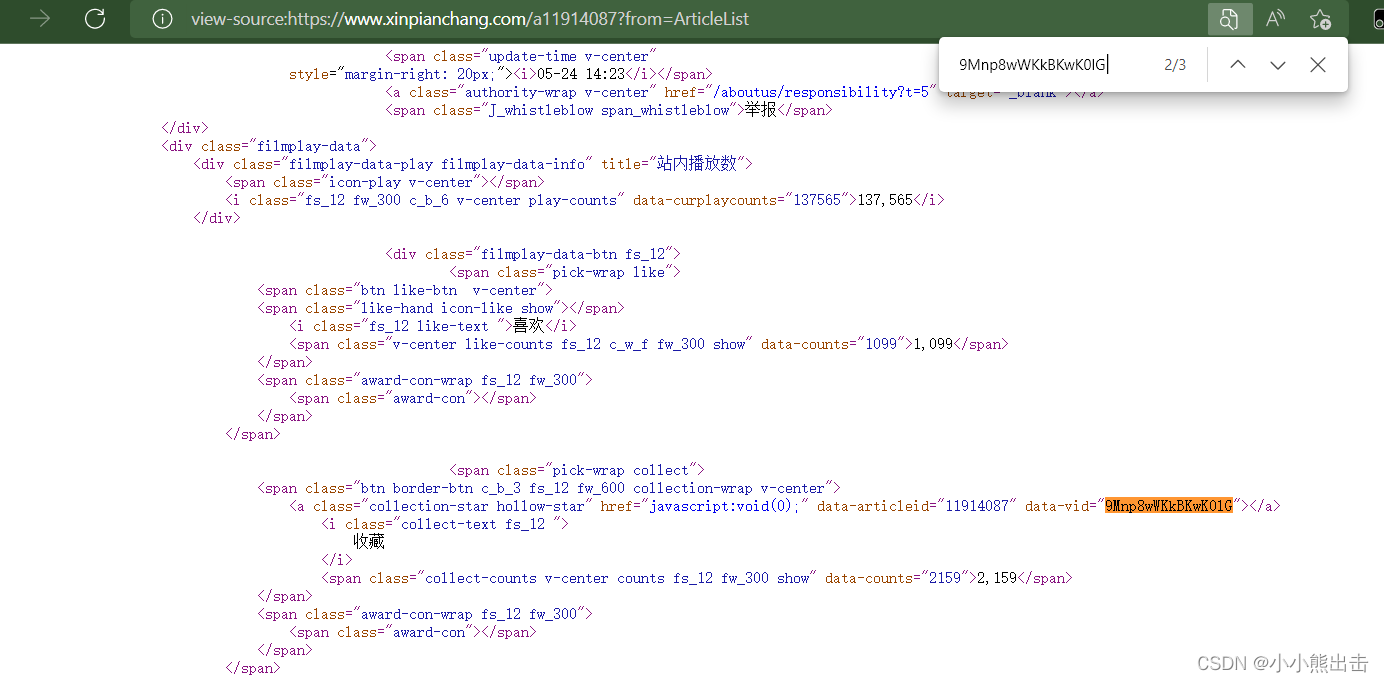This screenshot has height=683, width=1384.
Task: Click the data-curplaycounts value 137565
Action: click(x=817, y=200)
